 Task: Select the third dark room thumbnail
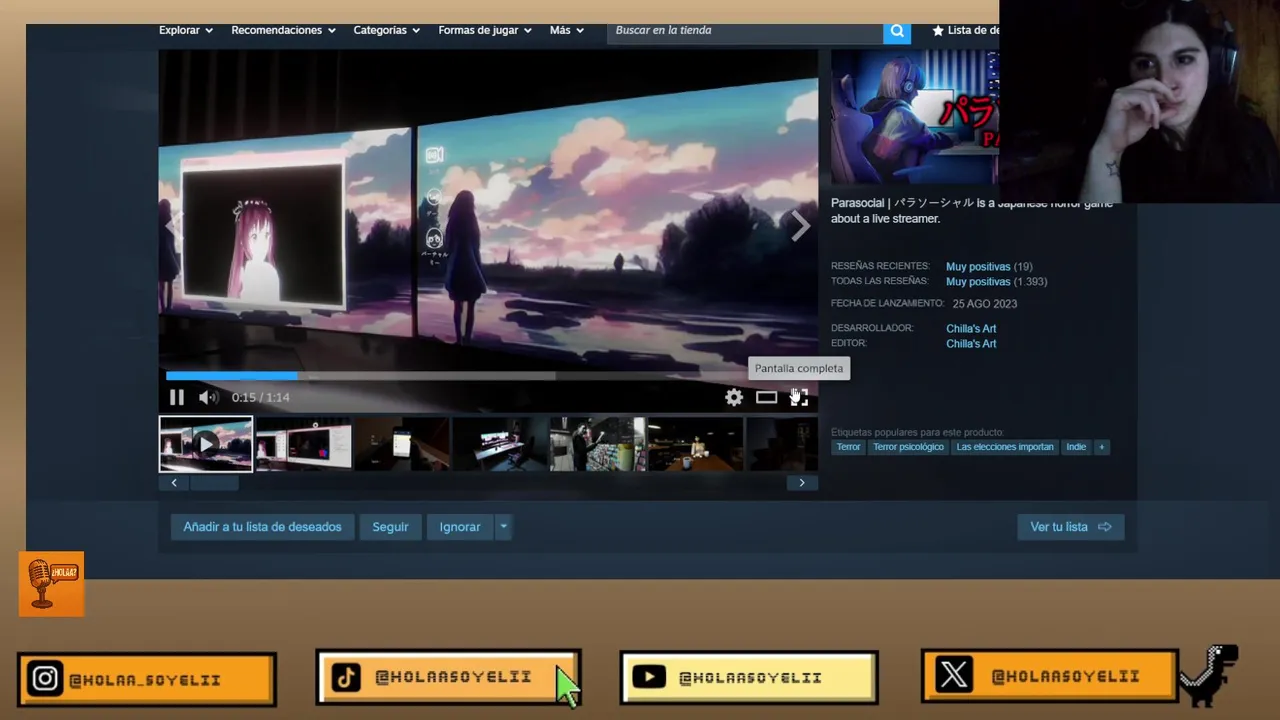coord(401,444)
